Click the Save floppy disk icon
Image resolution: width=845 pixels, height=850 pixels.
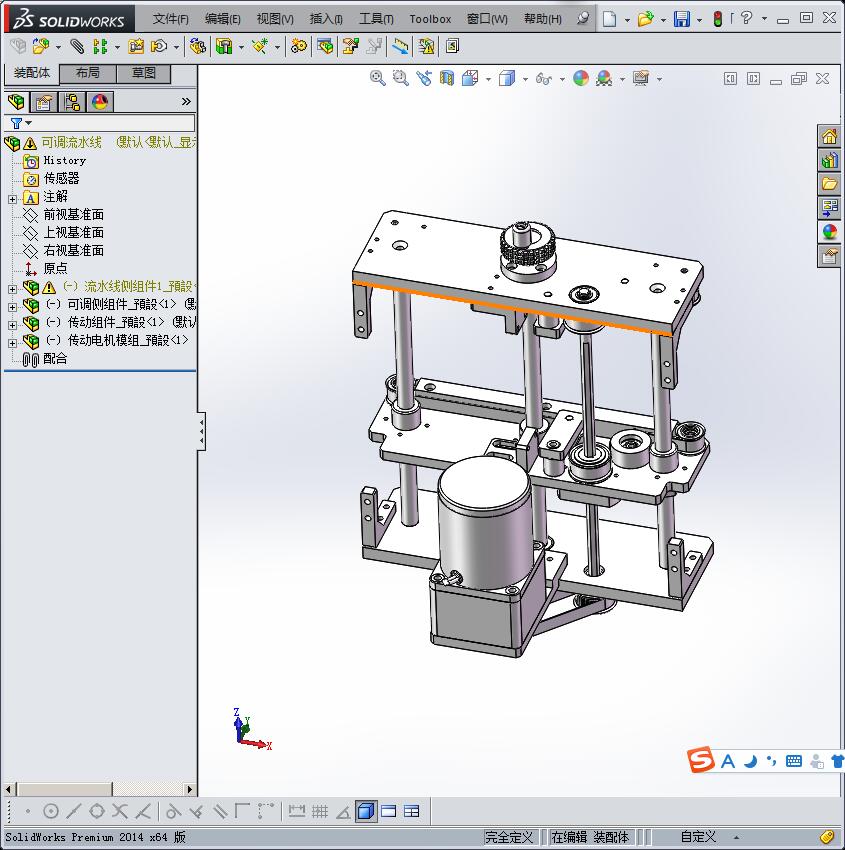682,19
